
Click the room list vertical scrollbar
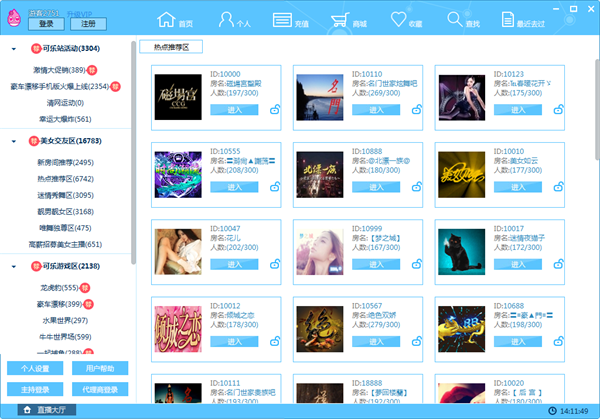[597, 109]
